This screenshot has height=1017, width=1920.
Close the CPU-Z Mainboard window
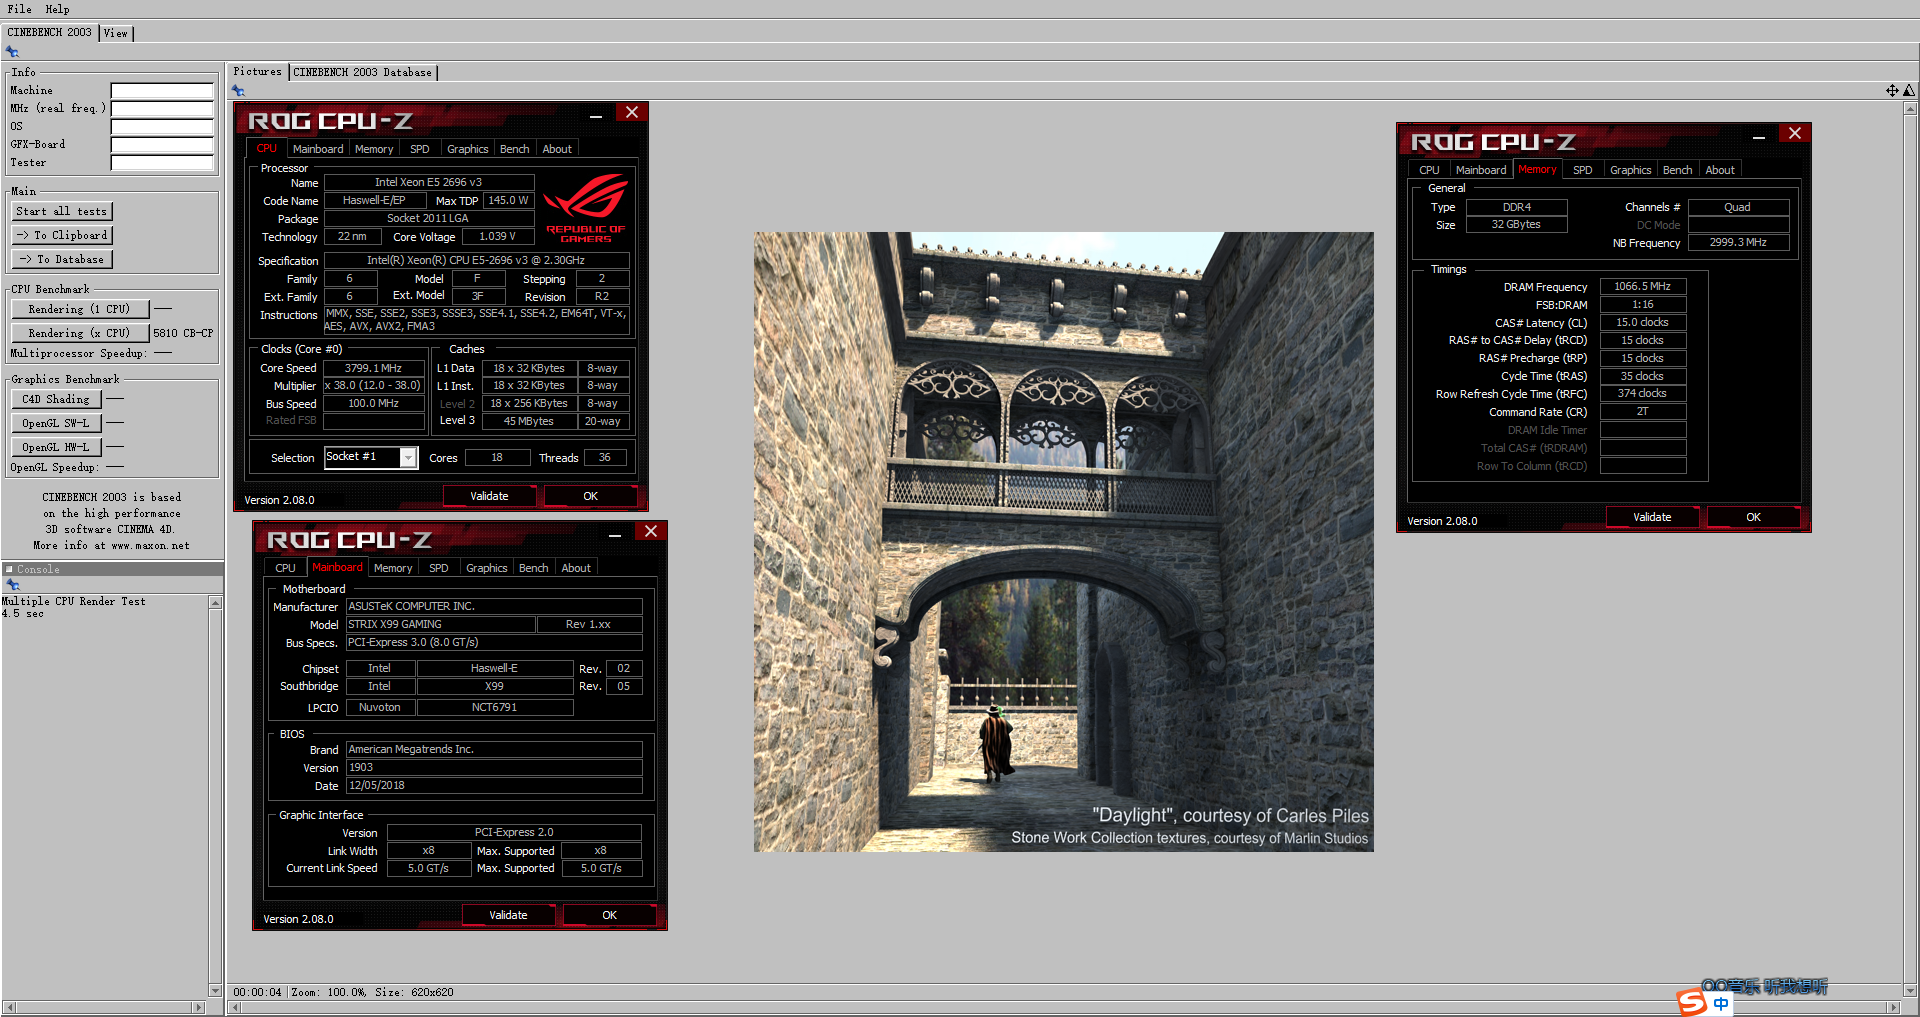coord(650,532)
